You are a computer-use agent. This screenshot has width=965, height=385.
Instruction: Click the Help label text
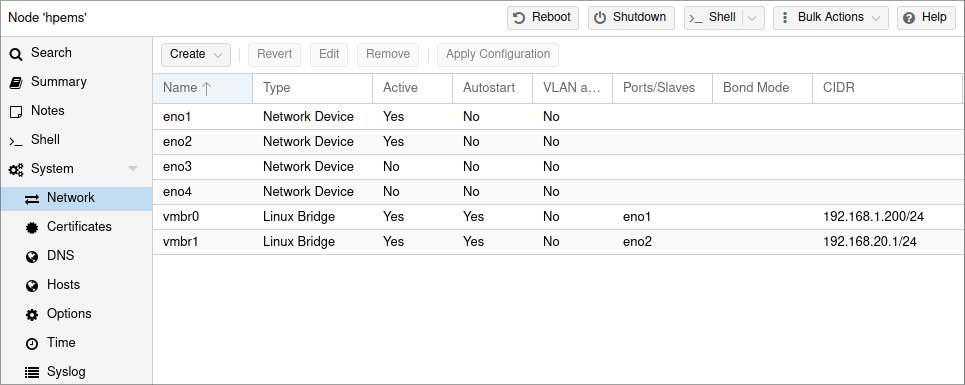click(x=934, y=17)
